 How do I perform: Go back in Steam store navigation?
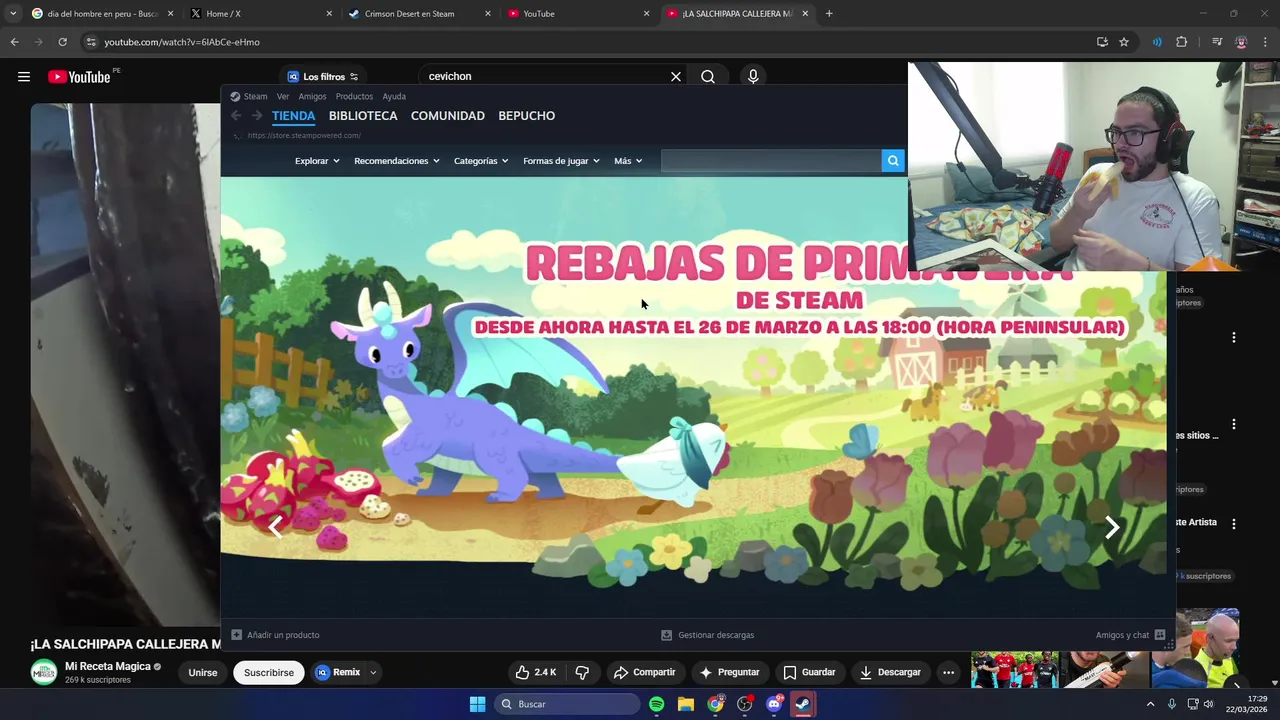click(x=236, y=116)
